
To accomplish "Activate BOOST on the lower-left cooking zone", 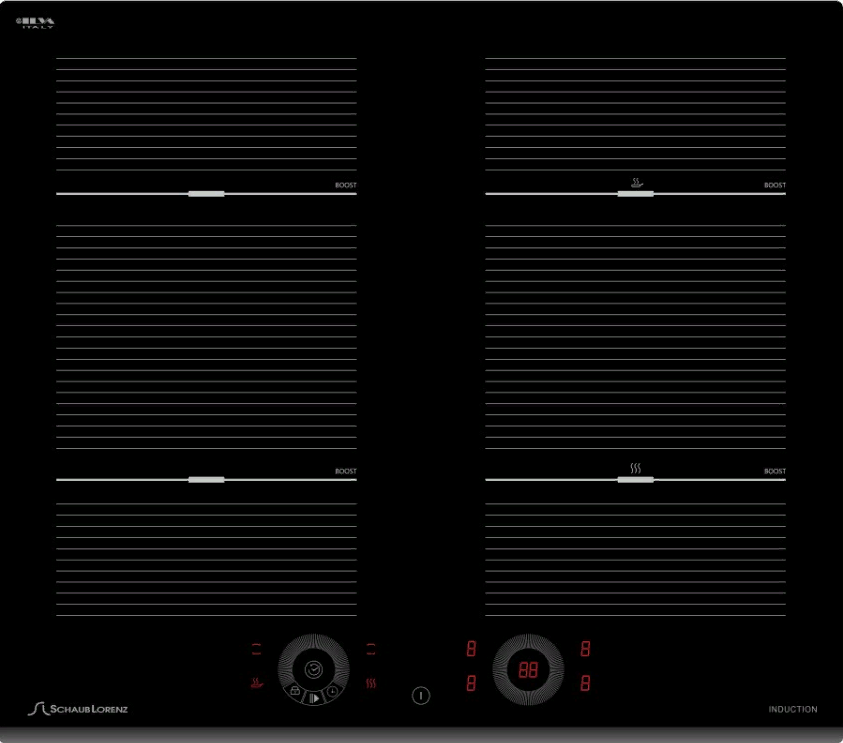I will [x=345, y=471].
